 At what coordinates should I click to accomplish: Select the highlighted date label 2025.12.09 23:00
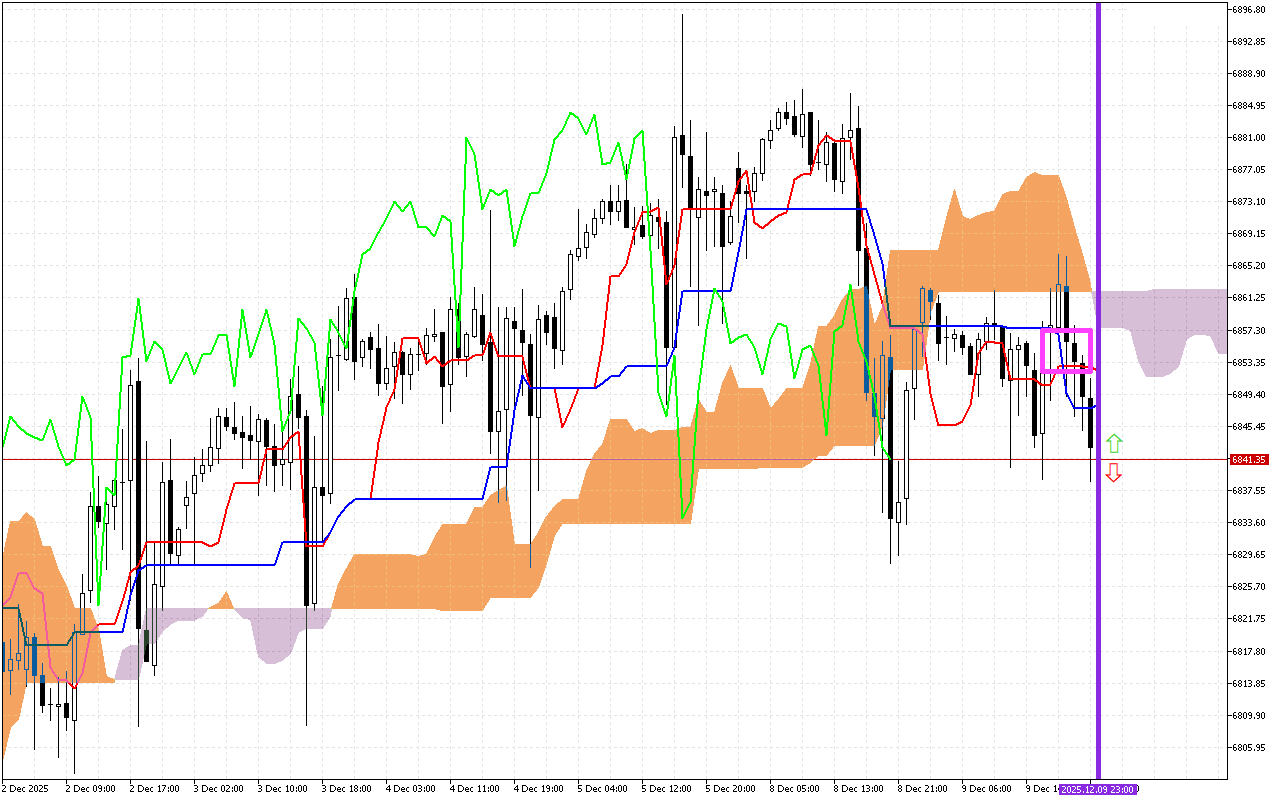click(1098, 790)
